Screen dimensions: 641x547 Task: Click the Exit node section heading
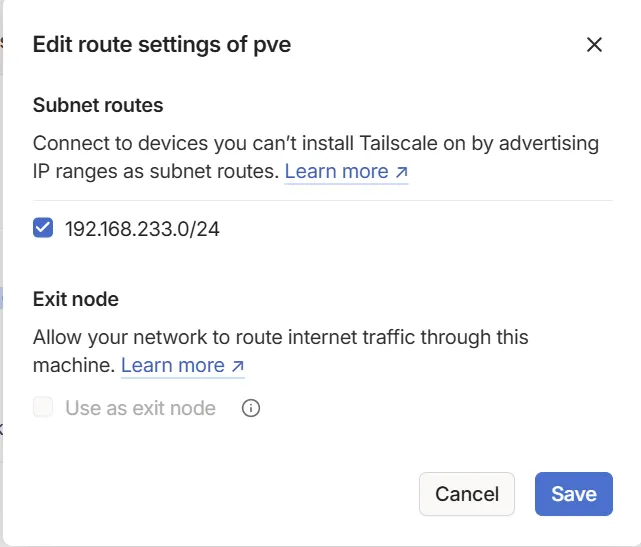point(76,299)
